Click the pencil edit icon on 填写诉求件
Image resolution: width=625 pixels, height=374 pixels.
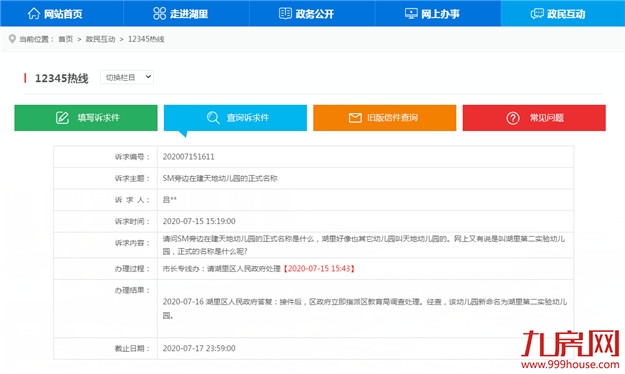point(62,118)
